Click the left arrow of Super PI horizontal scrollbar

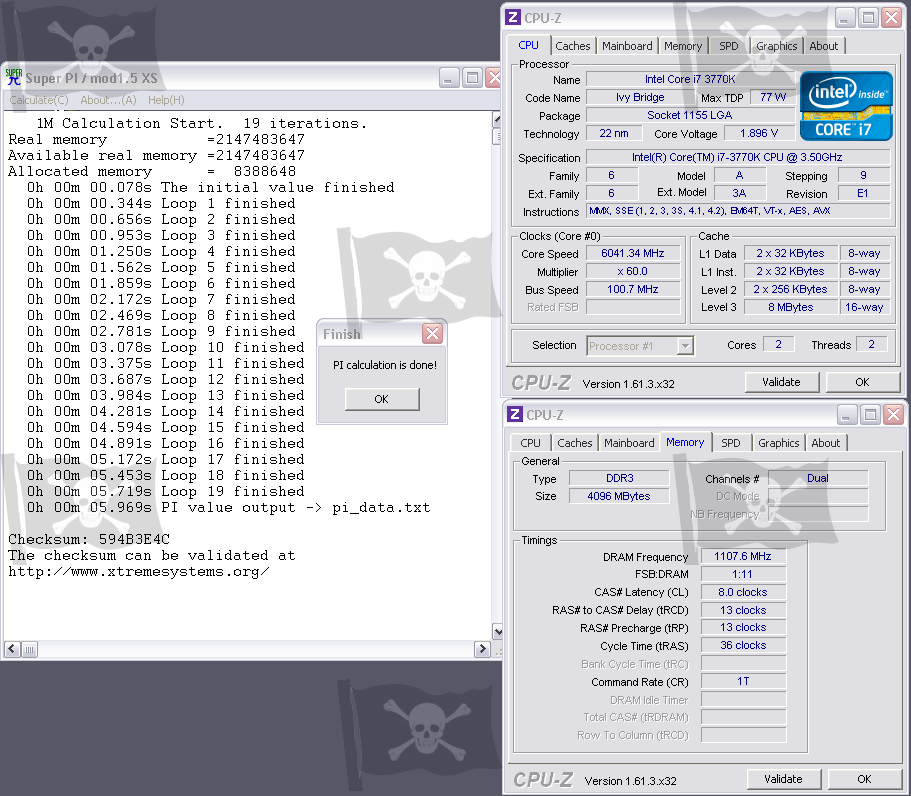pos(12,649)
